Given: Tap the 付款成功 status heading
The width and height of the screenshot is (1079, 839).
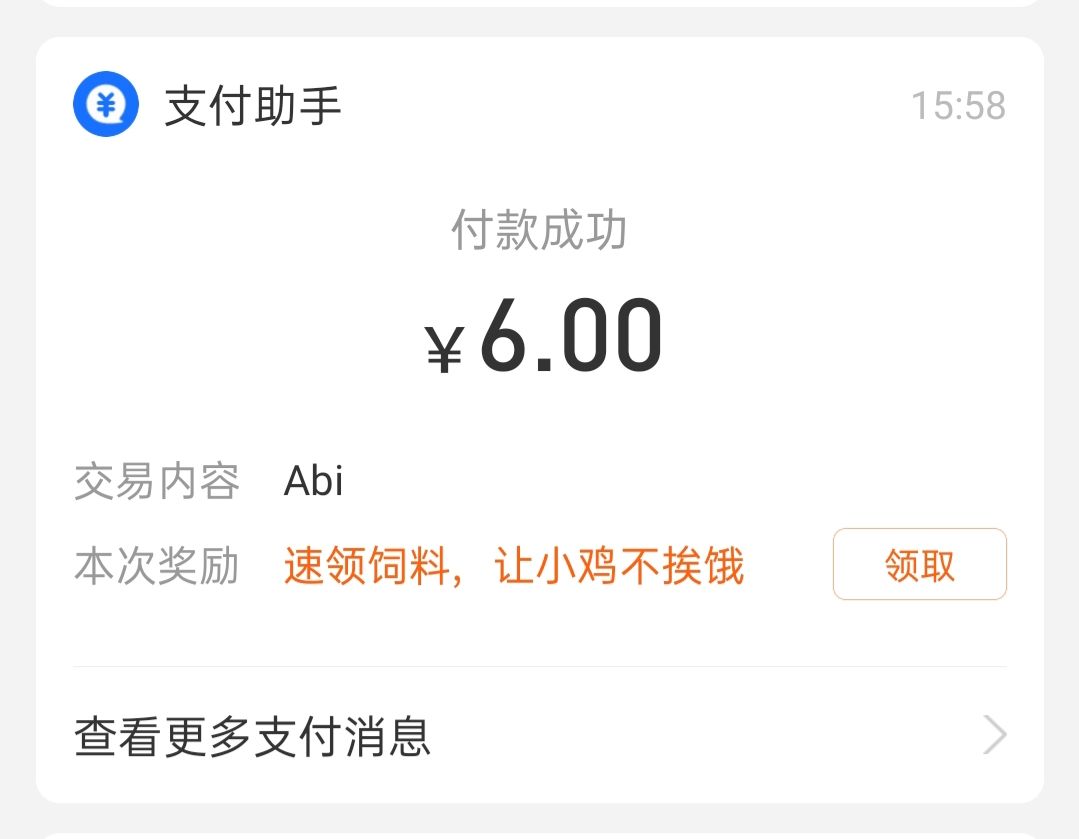Looking at the screenshot, I should pyautogui.click(x=539, y=231).
